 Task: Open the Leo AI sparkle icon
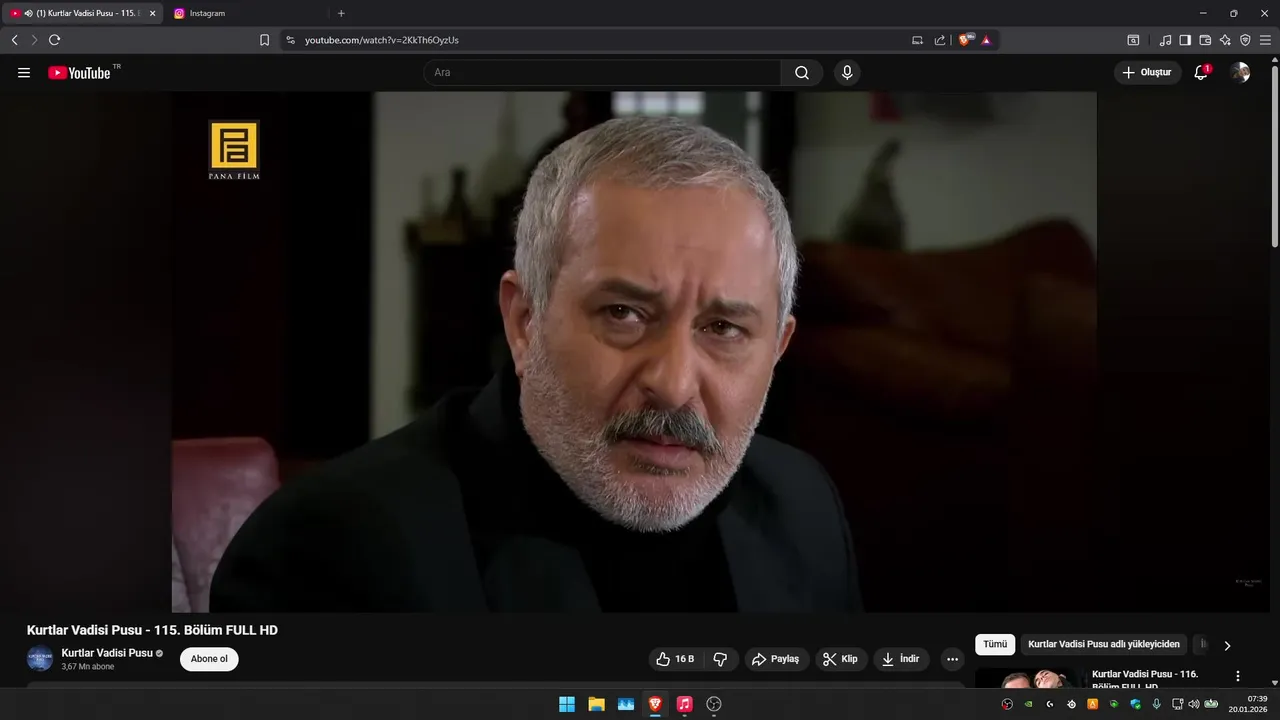click(1225, 40)
